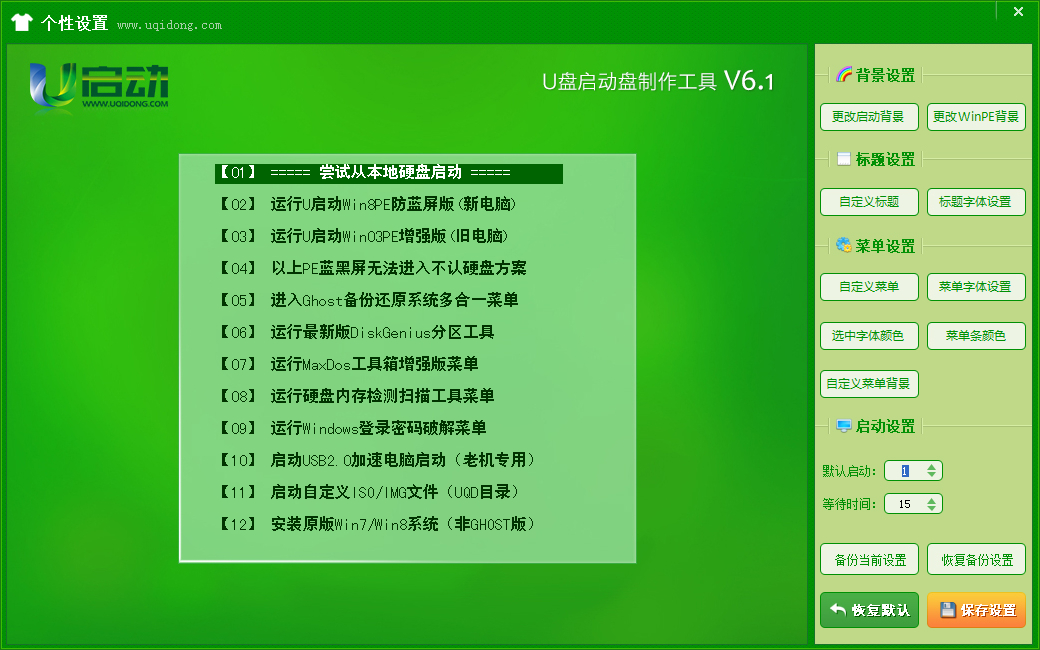Select menu entry 04 以上PE蓝黑屏无法进入不认硬盘方案
The image size is (1040, 650).
(x=372, y=268)
